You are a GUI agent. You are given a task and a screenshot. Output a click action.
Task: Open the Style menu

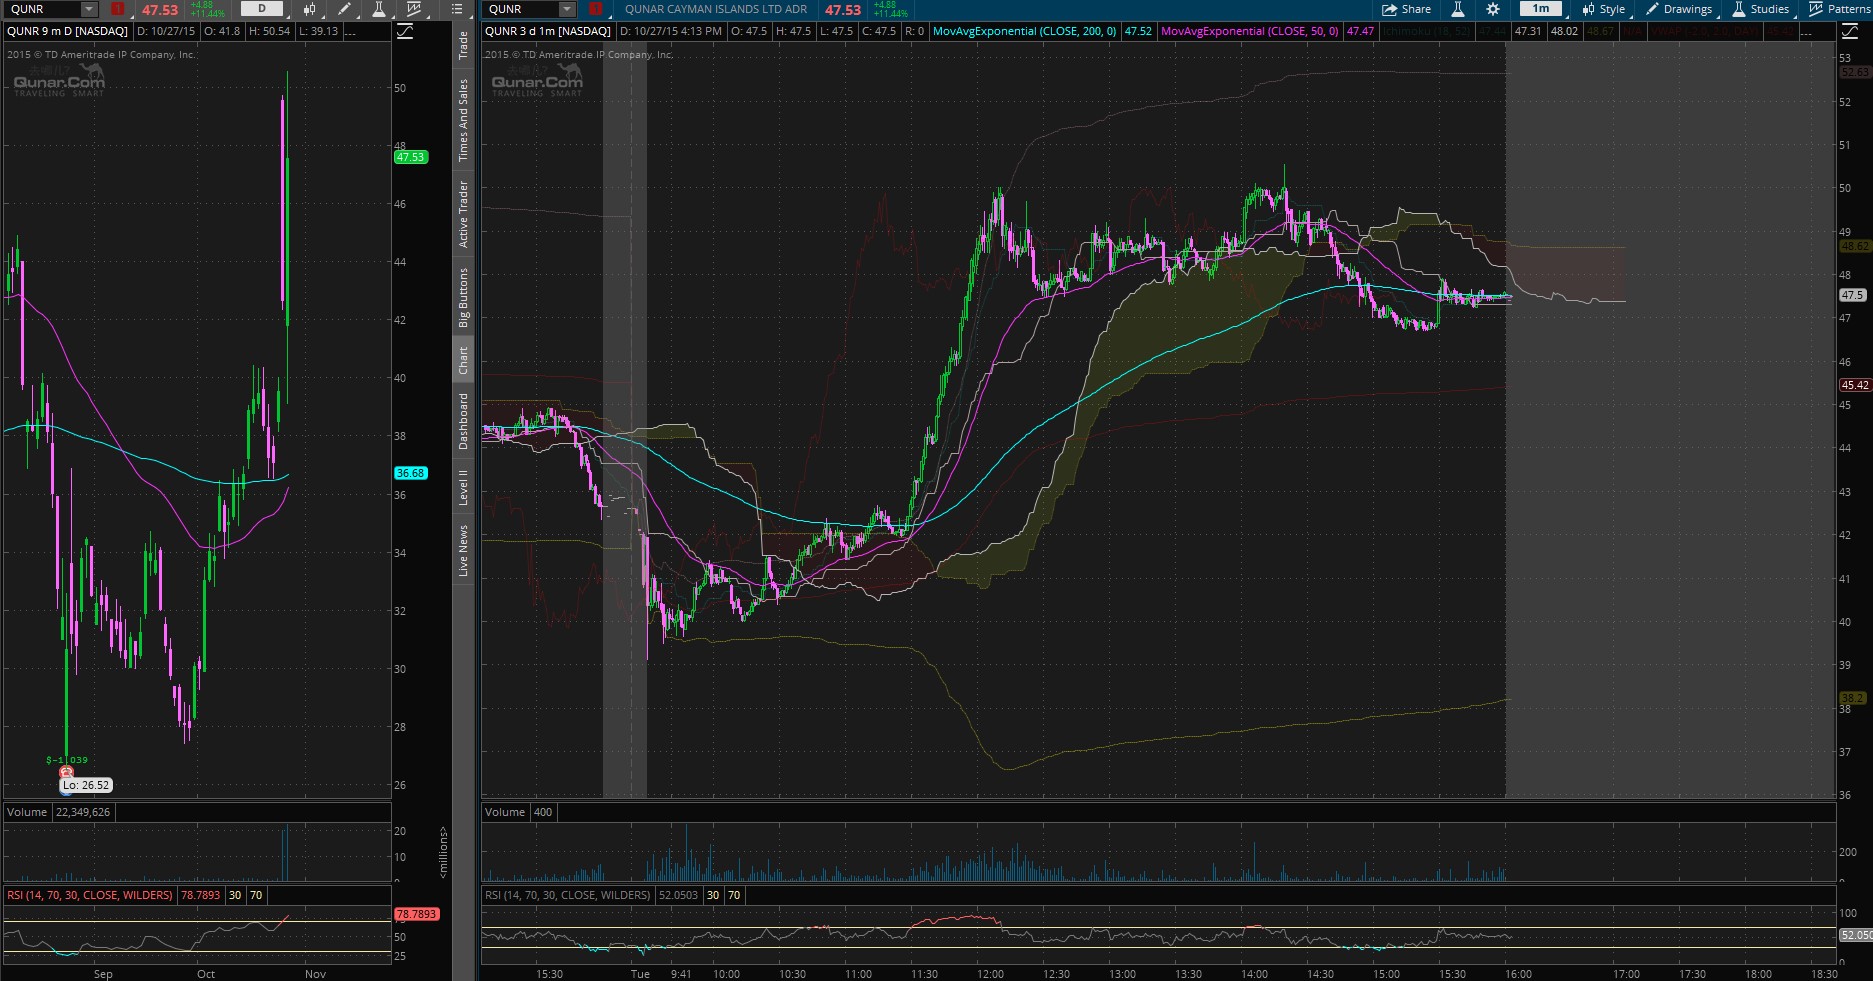tap(1603, 9)
